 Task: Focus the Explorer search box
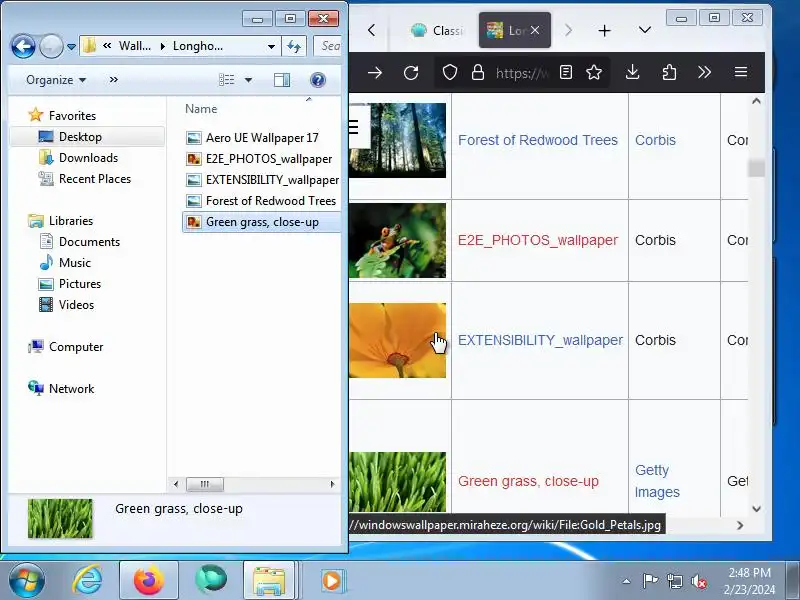(x=328, y=46)
